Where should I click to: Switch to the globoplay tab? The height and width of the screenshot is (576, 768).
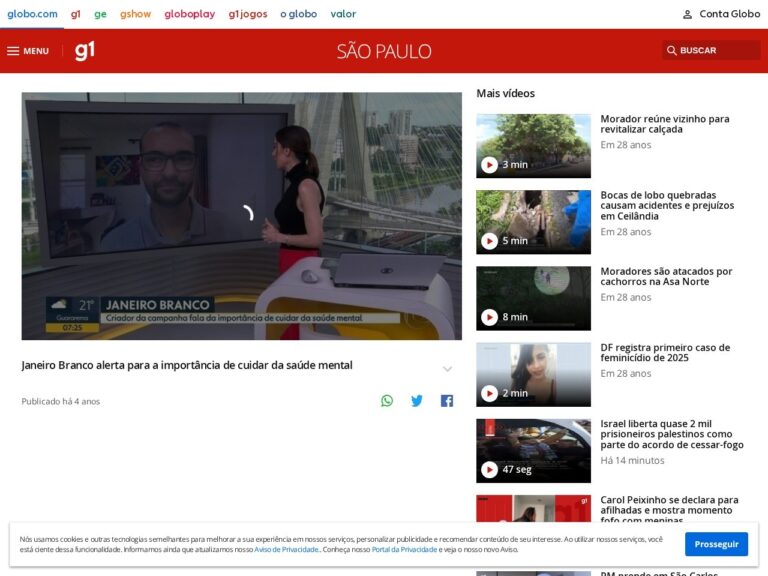click(x=189, y=14)
